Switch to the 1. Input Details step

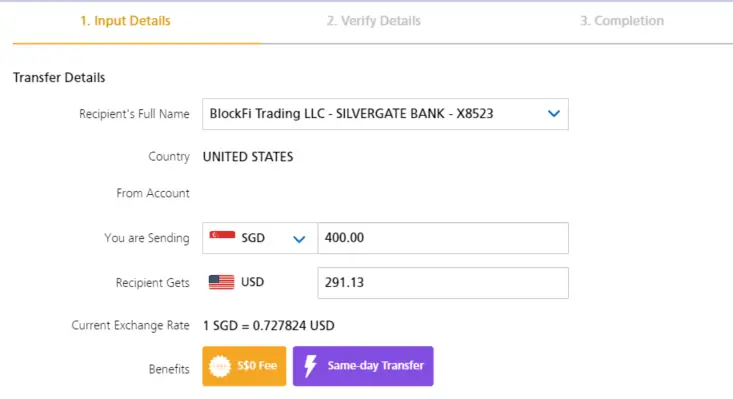[x=125, y=21]
